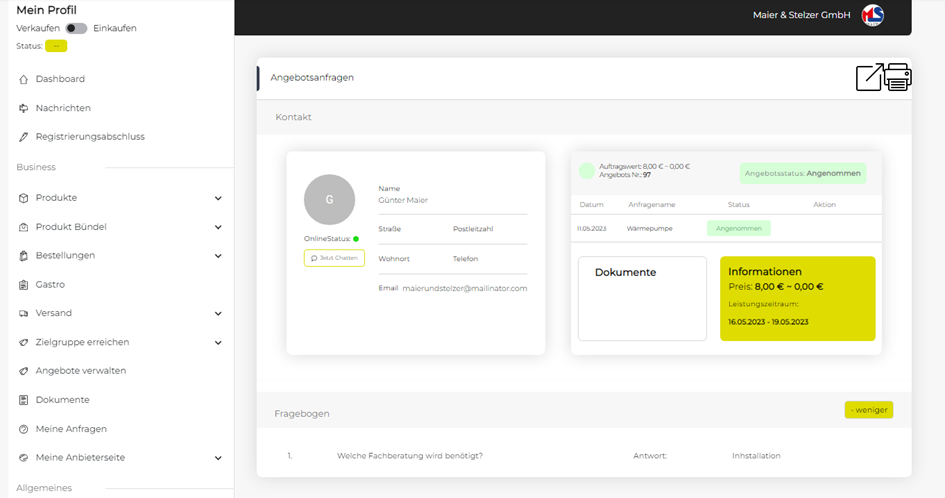The width and height of the screenshot is (945, 498).
Task: Click the G avatar of Günter Maier
Action: [329, 200]
